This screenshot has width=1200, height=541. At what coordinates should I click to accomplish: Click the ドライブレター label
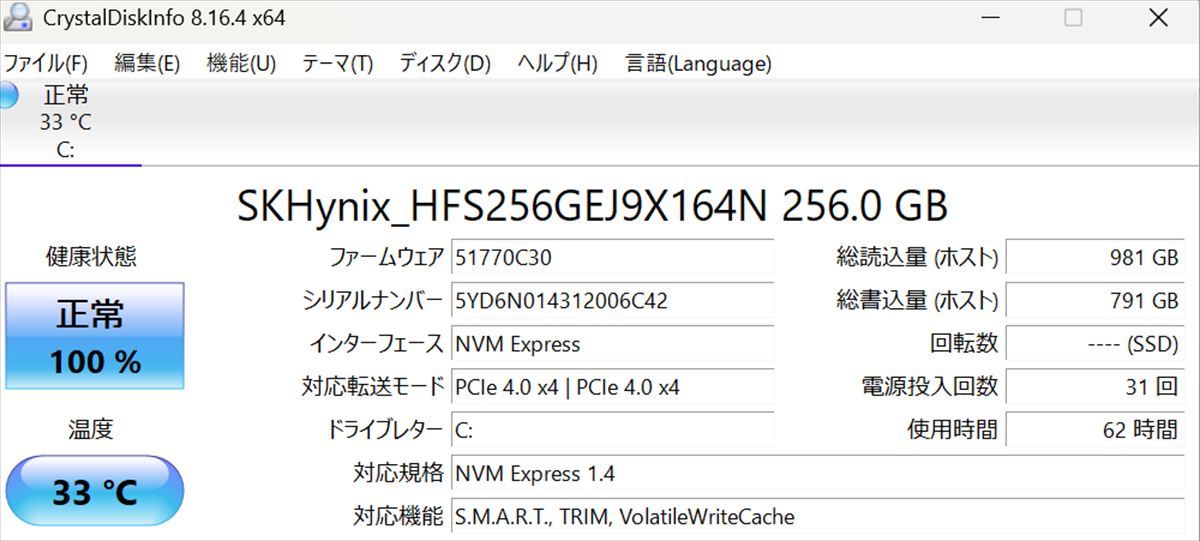[384, 430]
